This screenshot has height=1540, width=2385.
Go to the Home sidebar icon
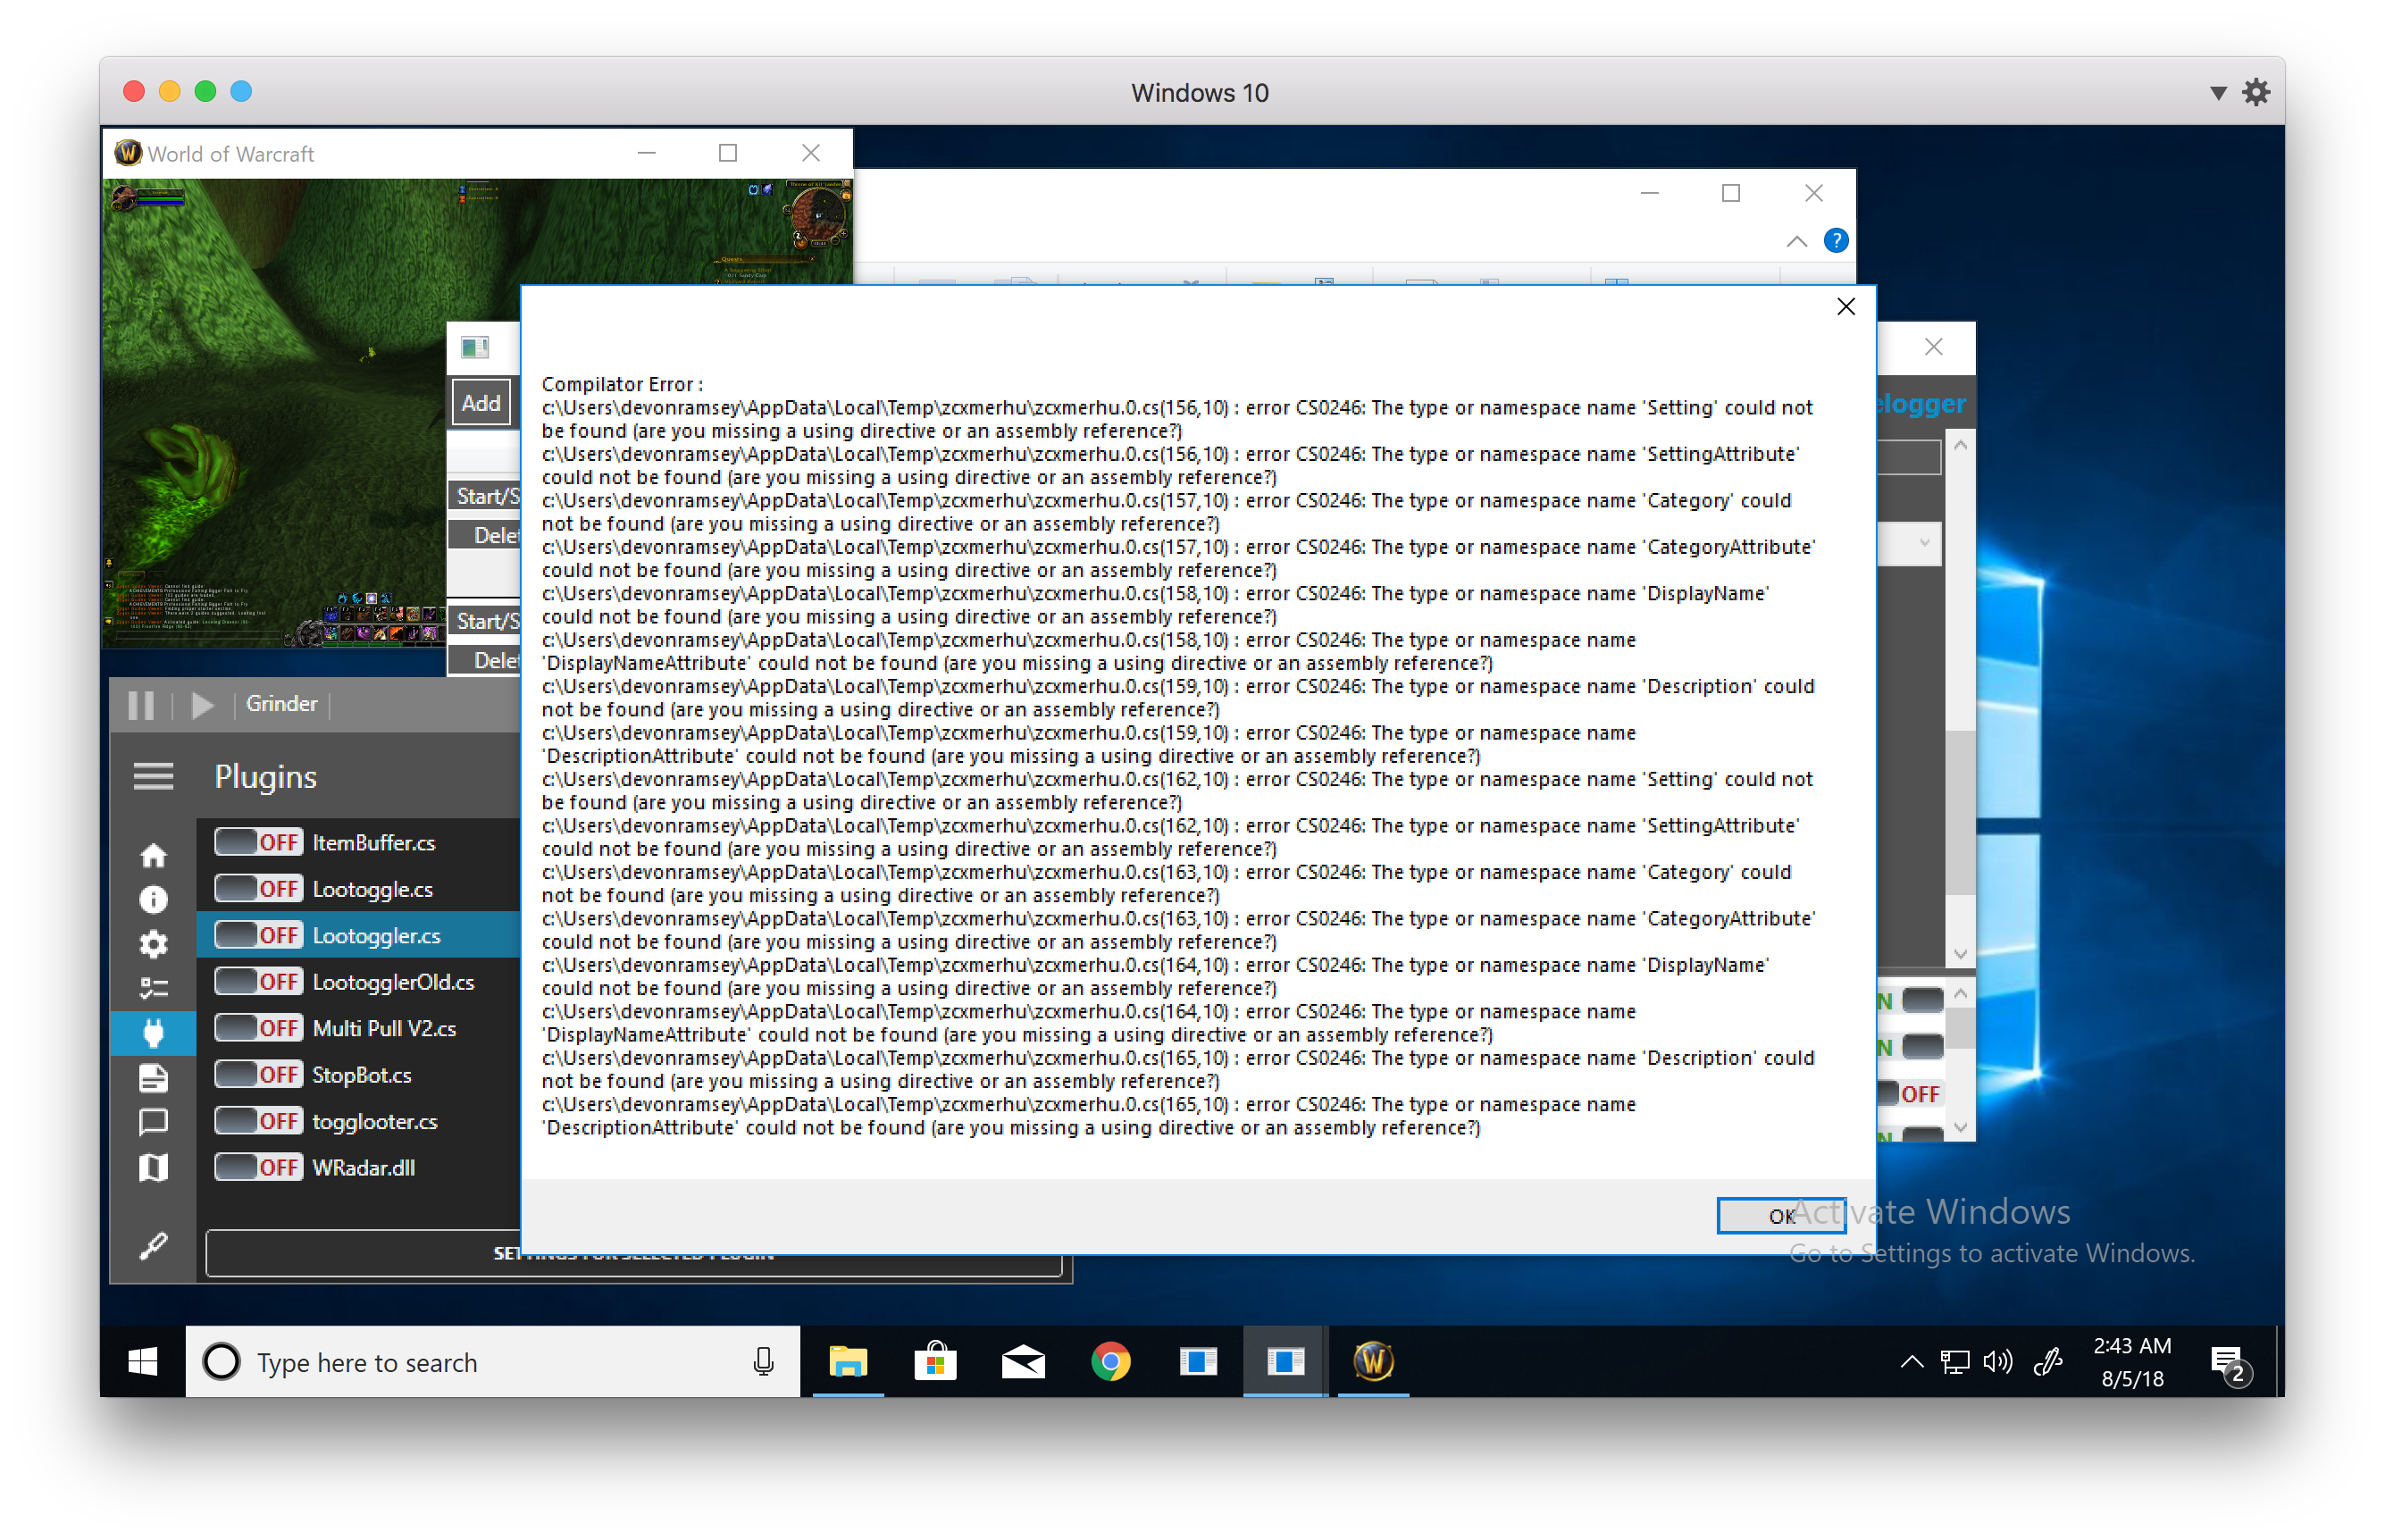(153, 856)
